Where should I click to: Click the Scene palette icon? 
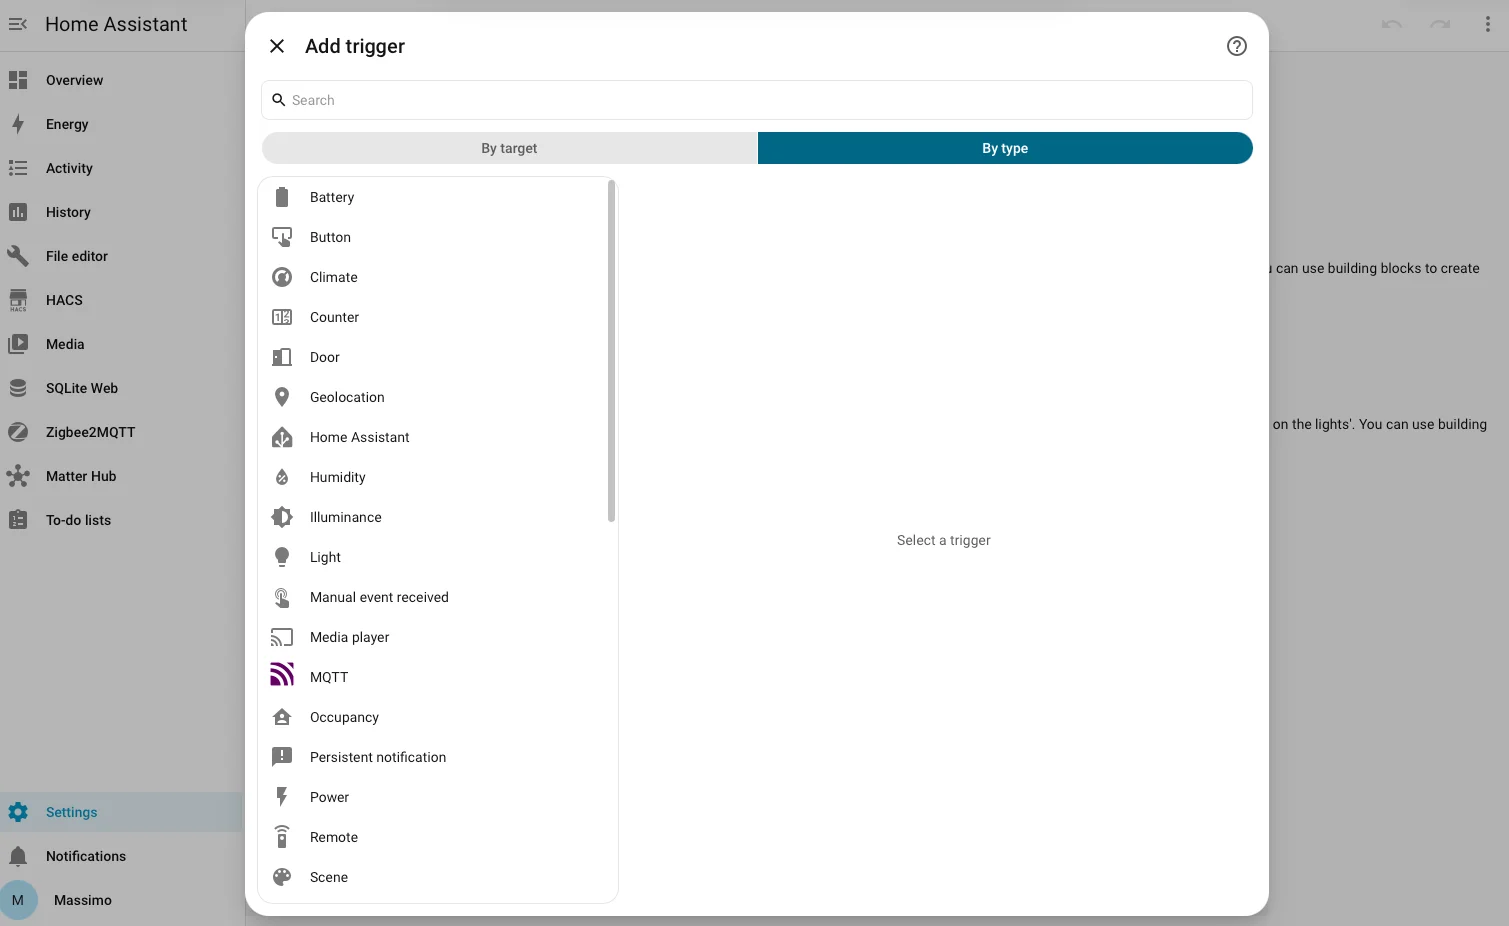coord(282,877)
